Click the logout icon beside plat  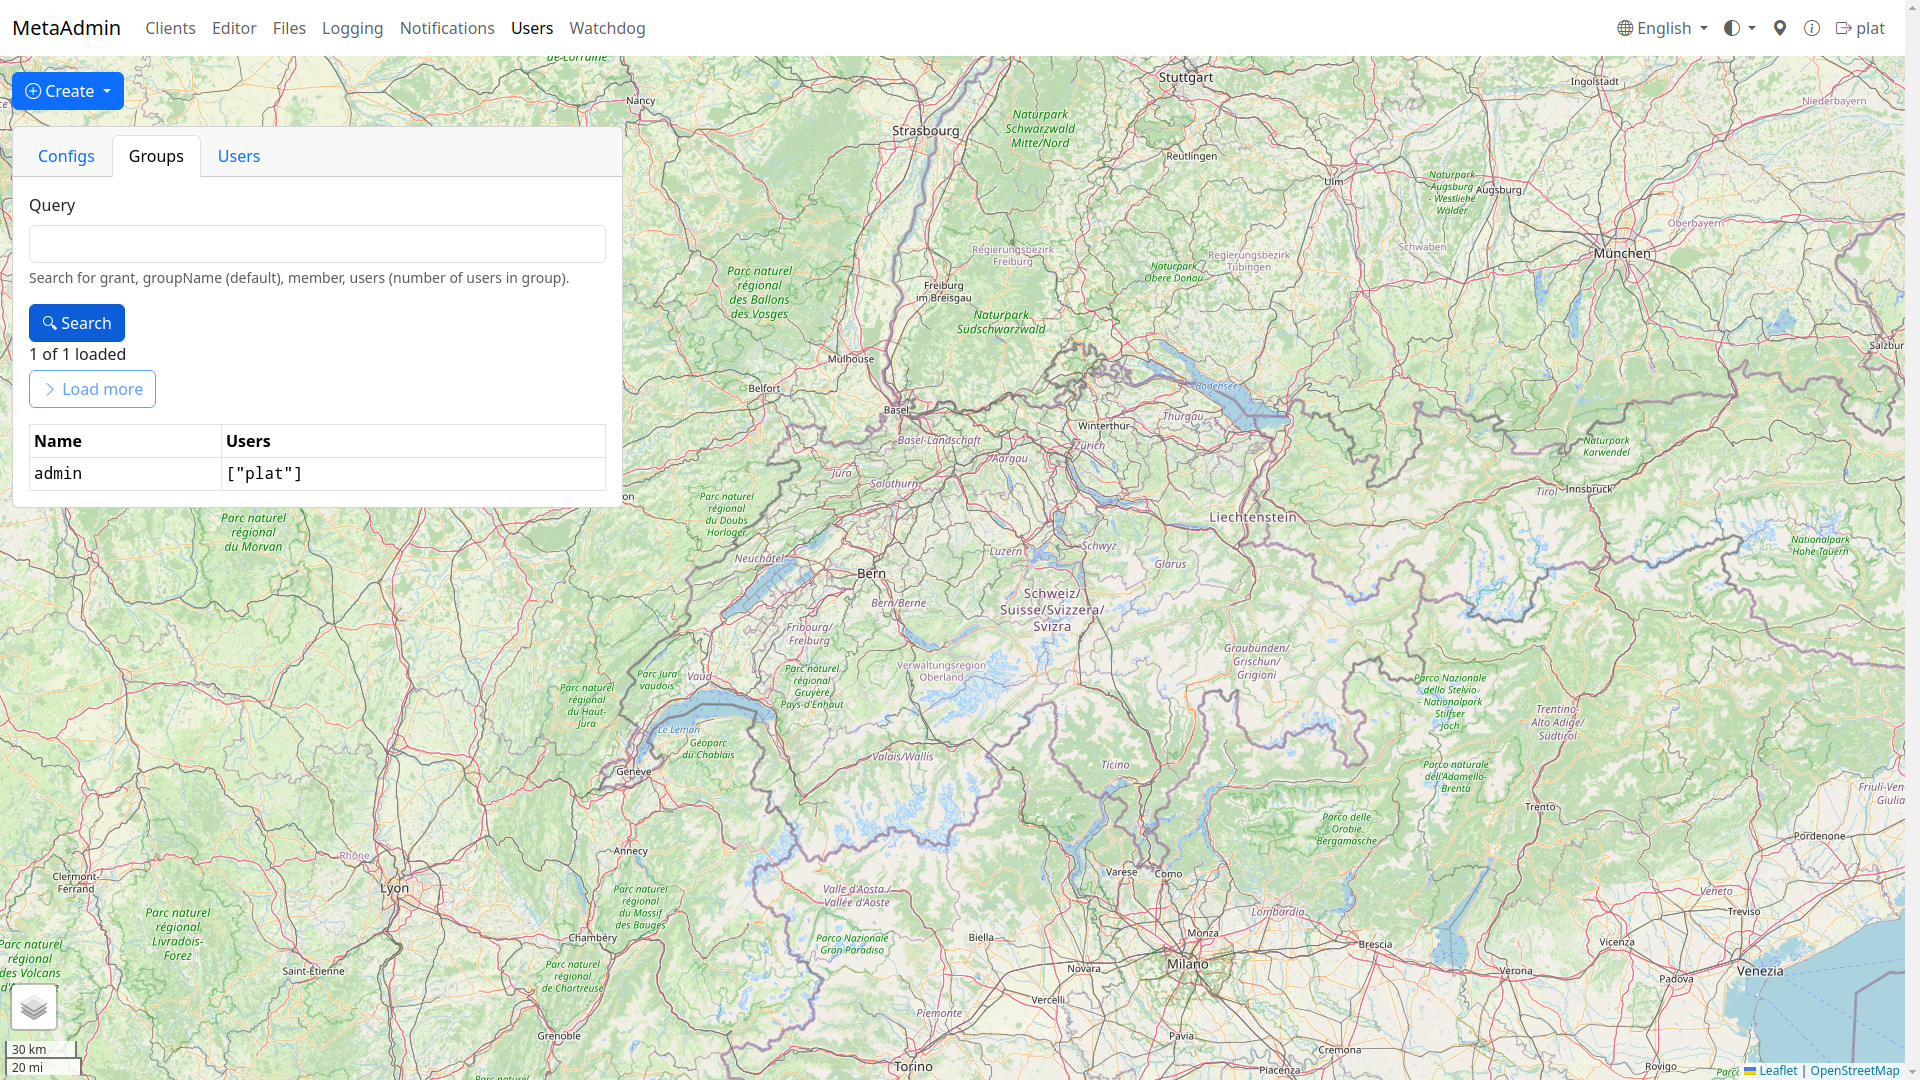pos(1843,28)
